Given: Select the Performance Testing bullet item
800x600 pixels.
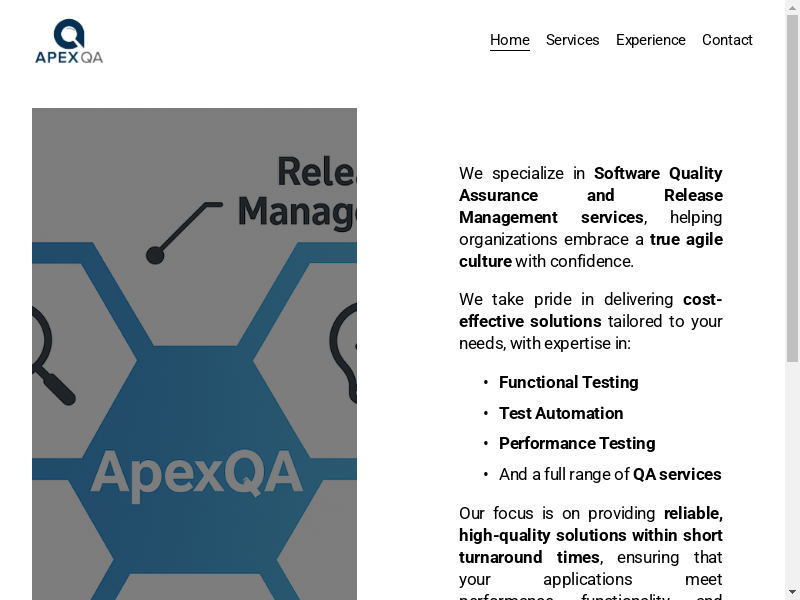Looking at the screenshot, I should point(577,443).
